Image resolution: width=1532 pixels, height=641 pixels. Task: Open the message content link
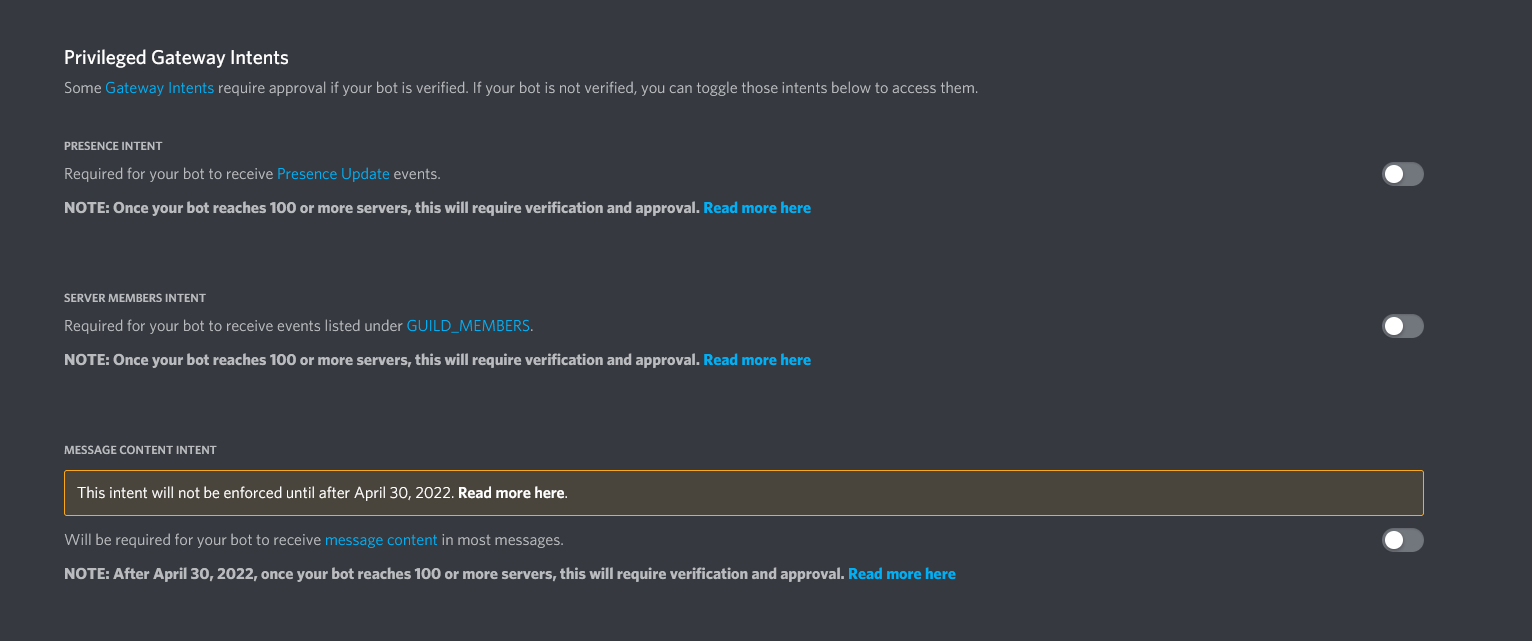(381, 539)
